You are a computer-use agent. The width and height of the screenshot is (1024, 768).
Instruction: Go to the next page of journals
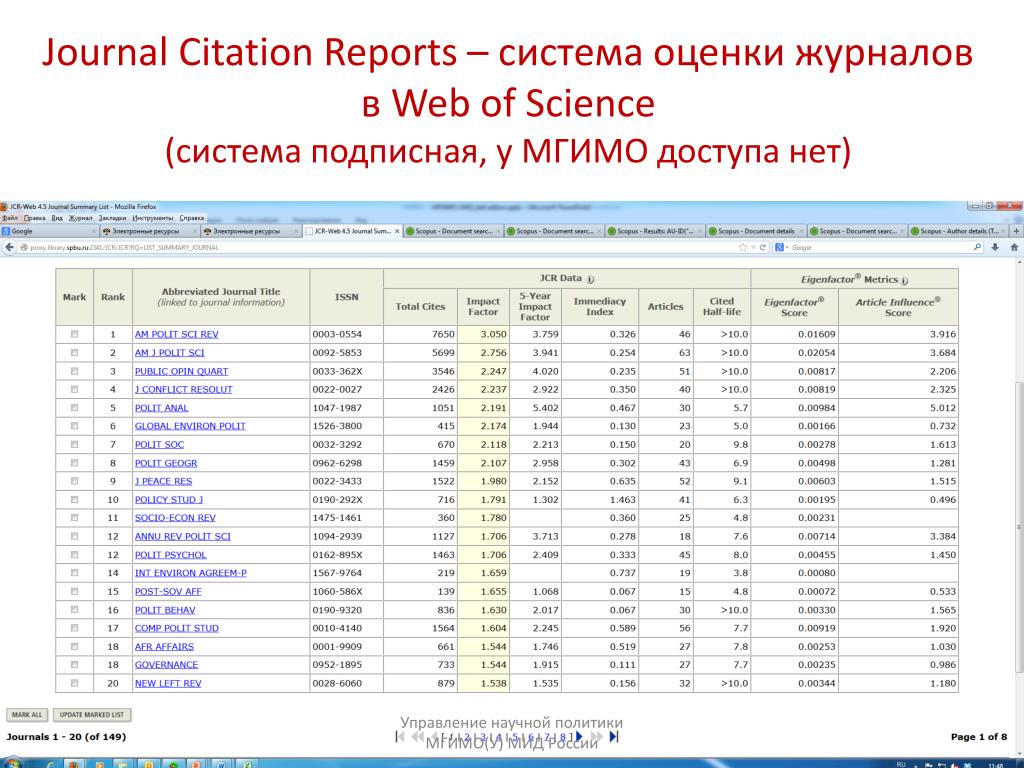coord(579,737)
